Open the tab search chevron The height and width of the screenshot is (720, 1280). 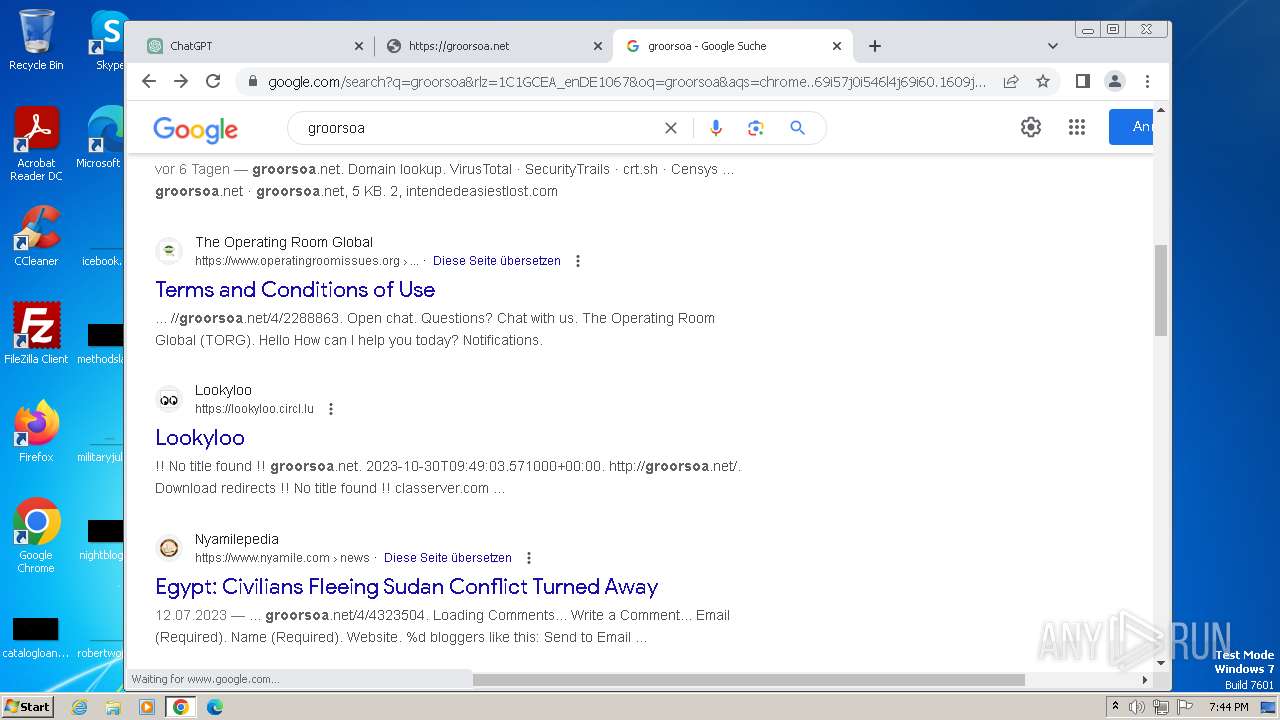click(x=1052, y=46)
